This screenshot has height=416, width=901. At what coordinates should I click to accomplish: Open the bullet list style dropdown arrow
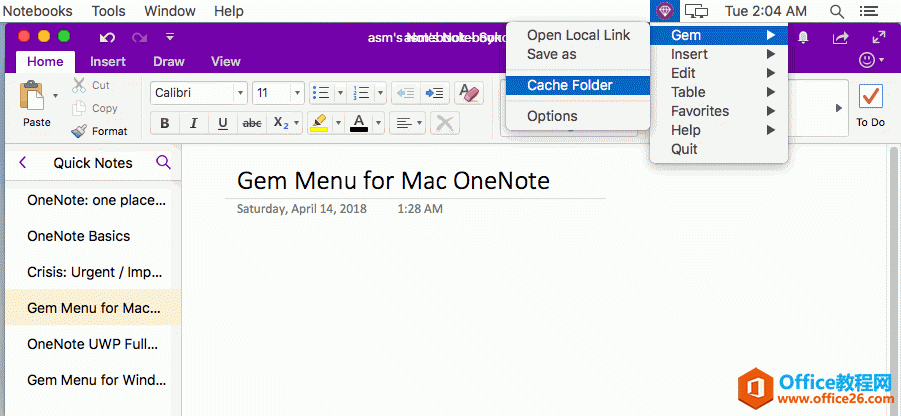click(x=340, y=93)
